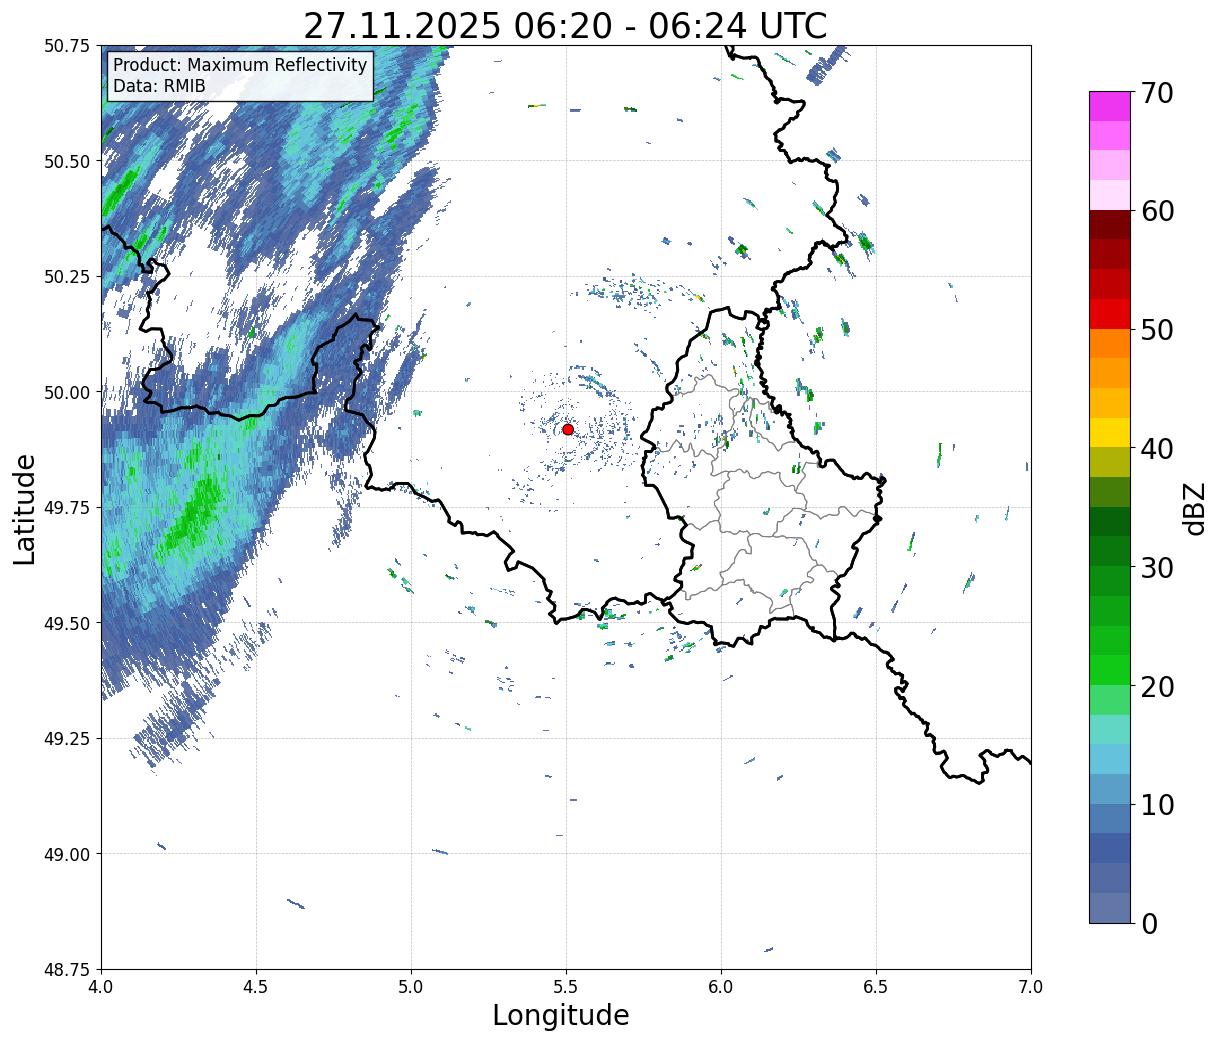The height and width of the screenshot is (1040, 1219).
Task: Click colorbar tick label 70
Action: pos(1157,93)
